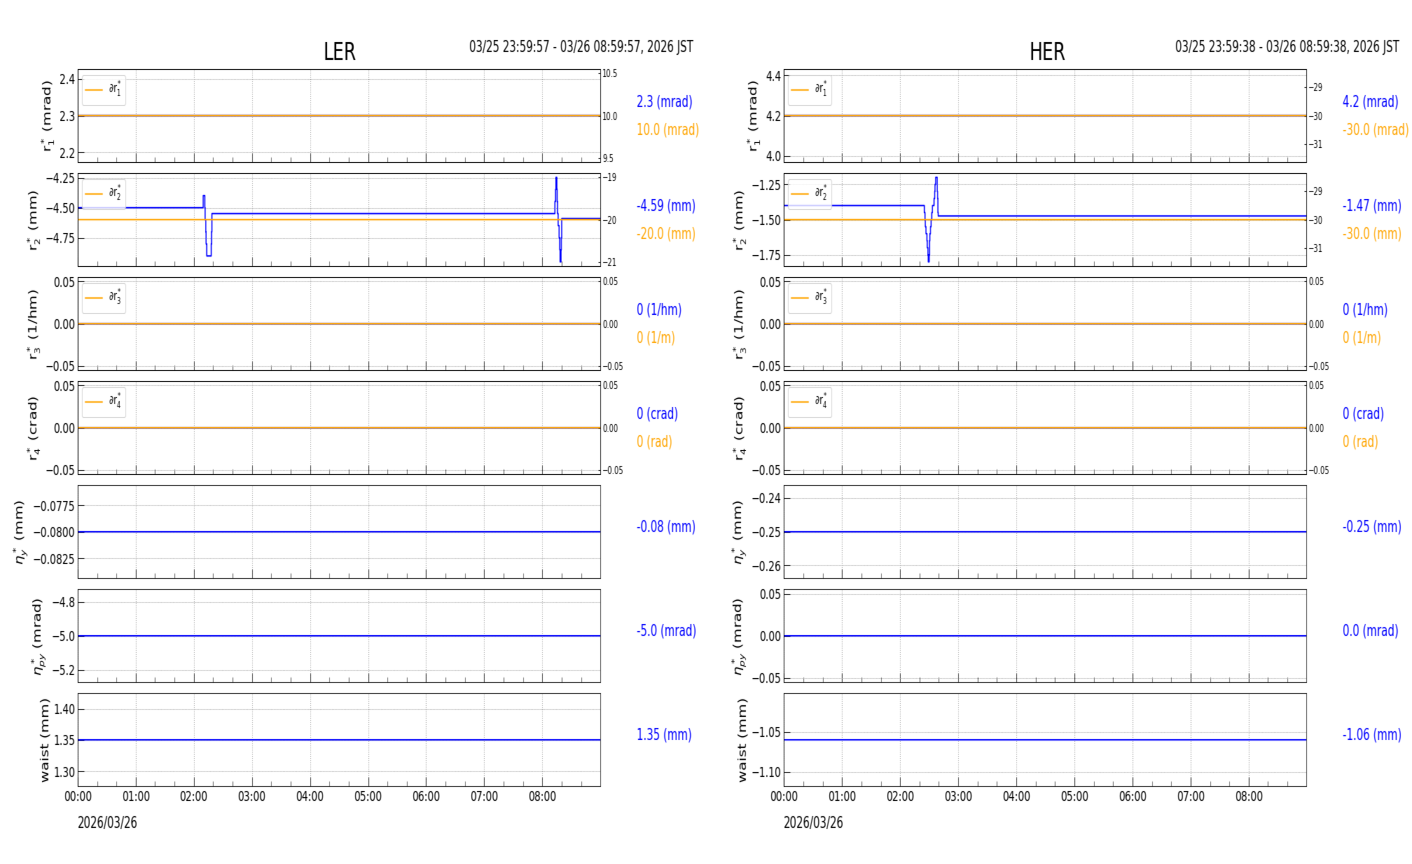The height and width of the screenshot is (864, 1412).
Task: Click the orange -30.0 (mrad) value in HER
Action: [x=1375, y=130]
